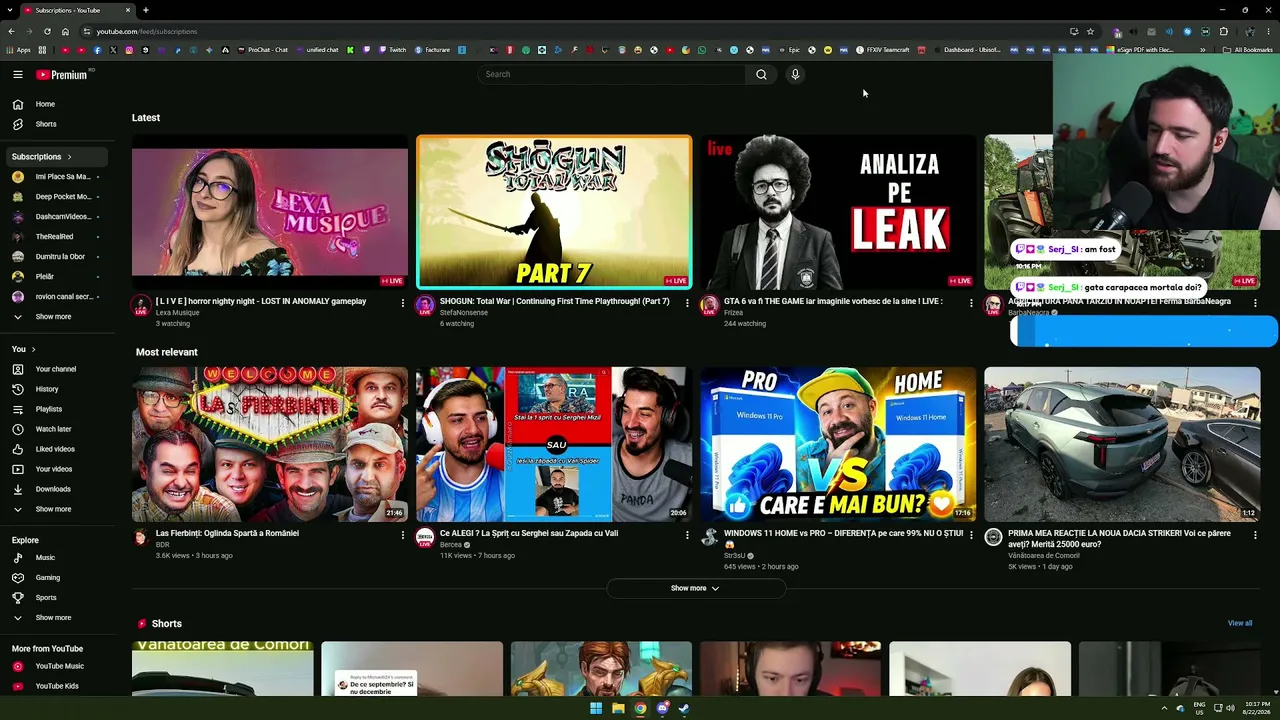Open the unified chat bookmark

pos(317,50)
